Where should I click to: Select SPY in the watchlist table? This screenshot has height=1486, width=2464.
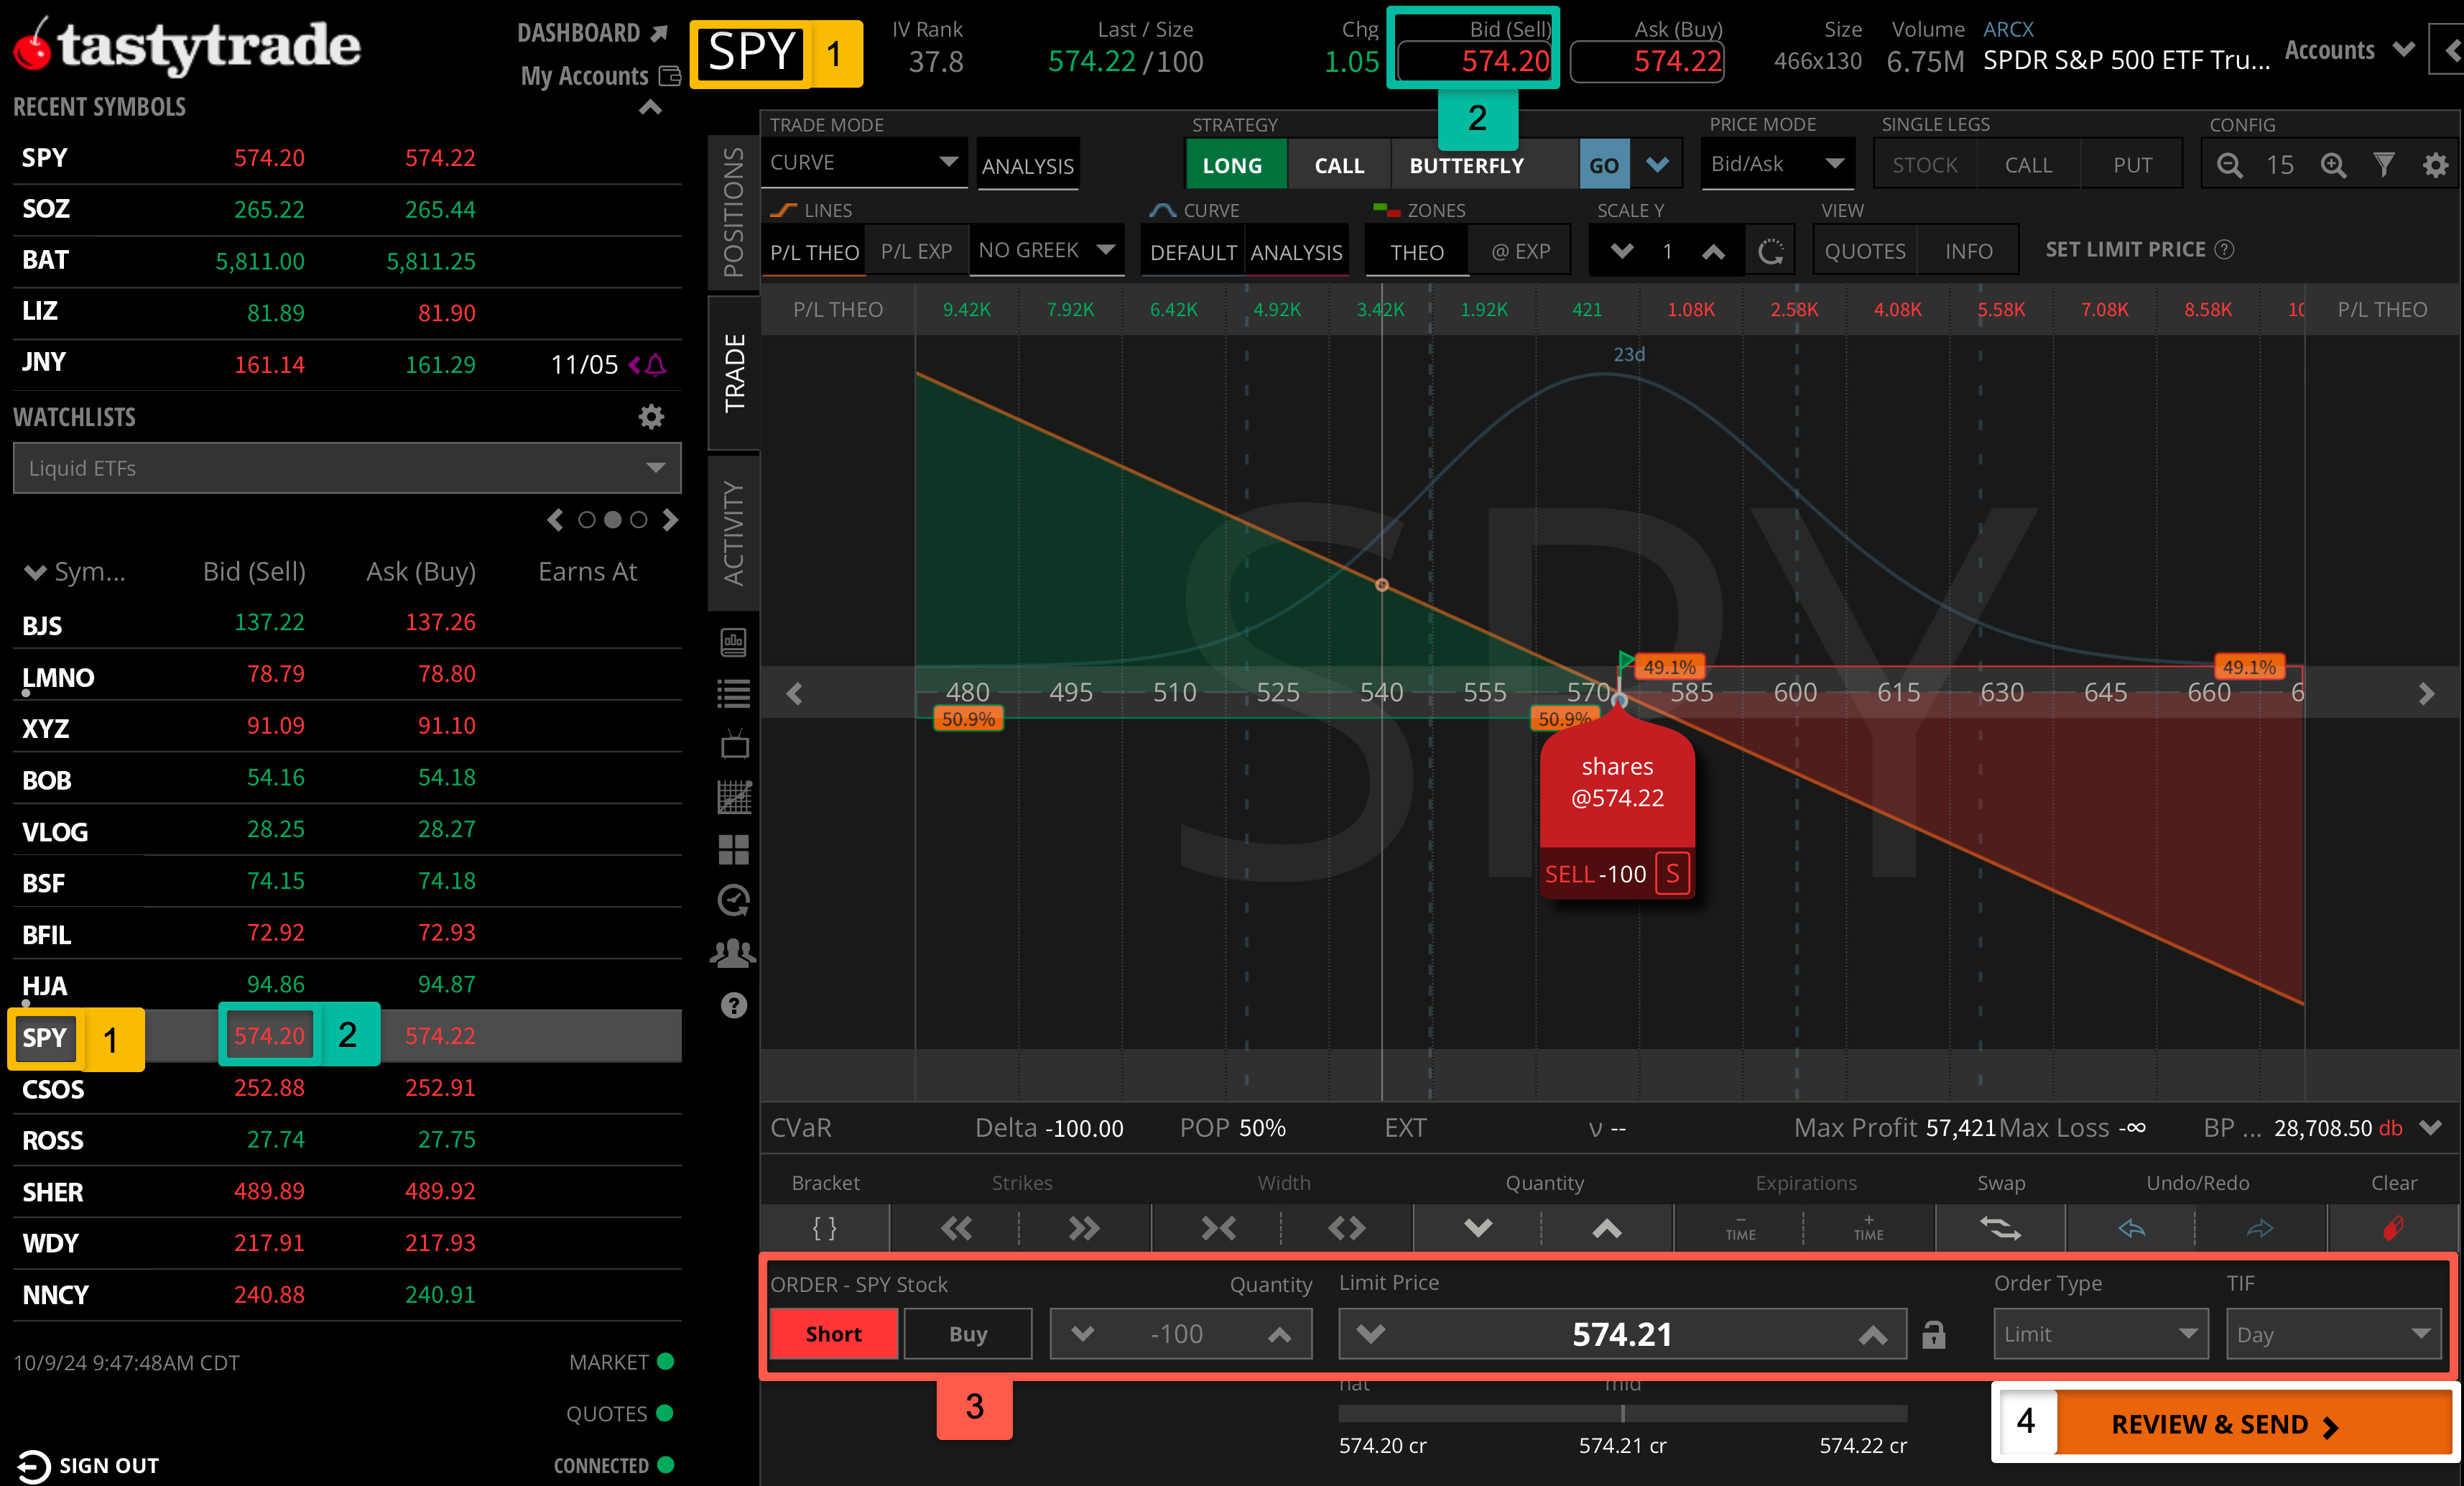45,1038
